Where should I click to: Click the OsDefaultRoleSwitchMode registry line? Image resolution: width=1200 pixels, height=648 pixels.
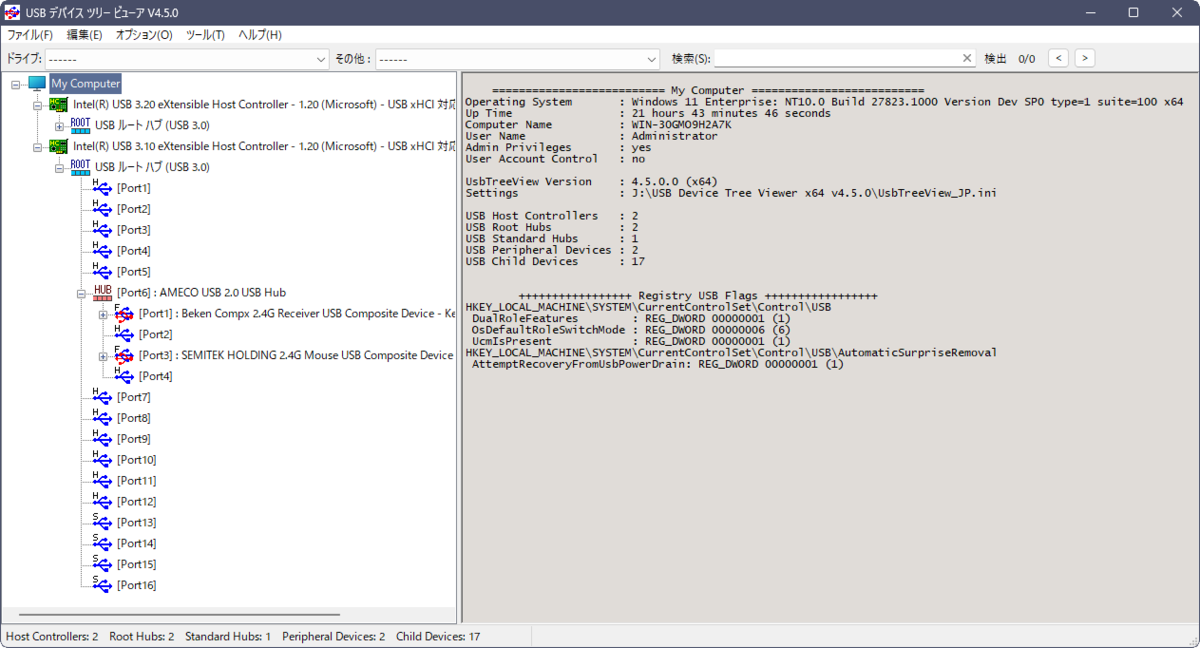[631, 330]
